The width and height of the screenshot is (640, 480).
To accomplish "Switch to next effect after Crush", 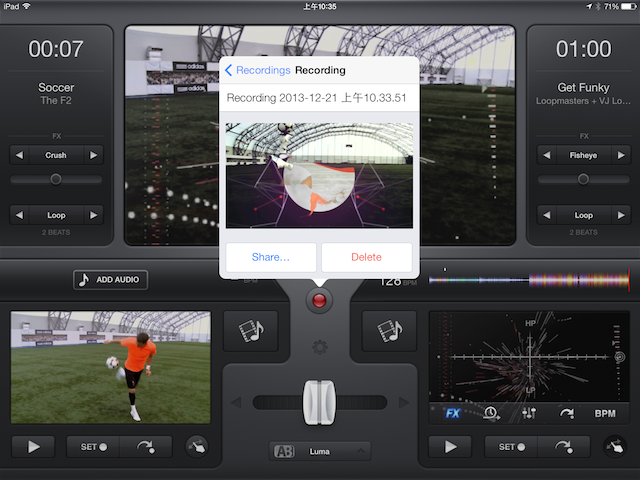I will pos(93,155).
